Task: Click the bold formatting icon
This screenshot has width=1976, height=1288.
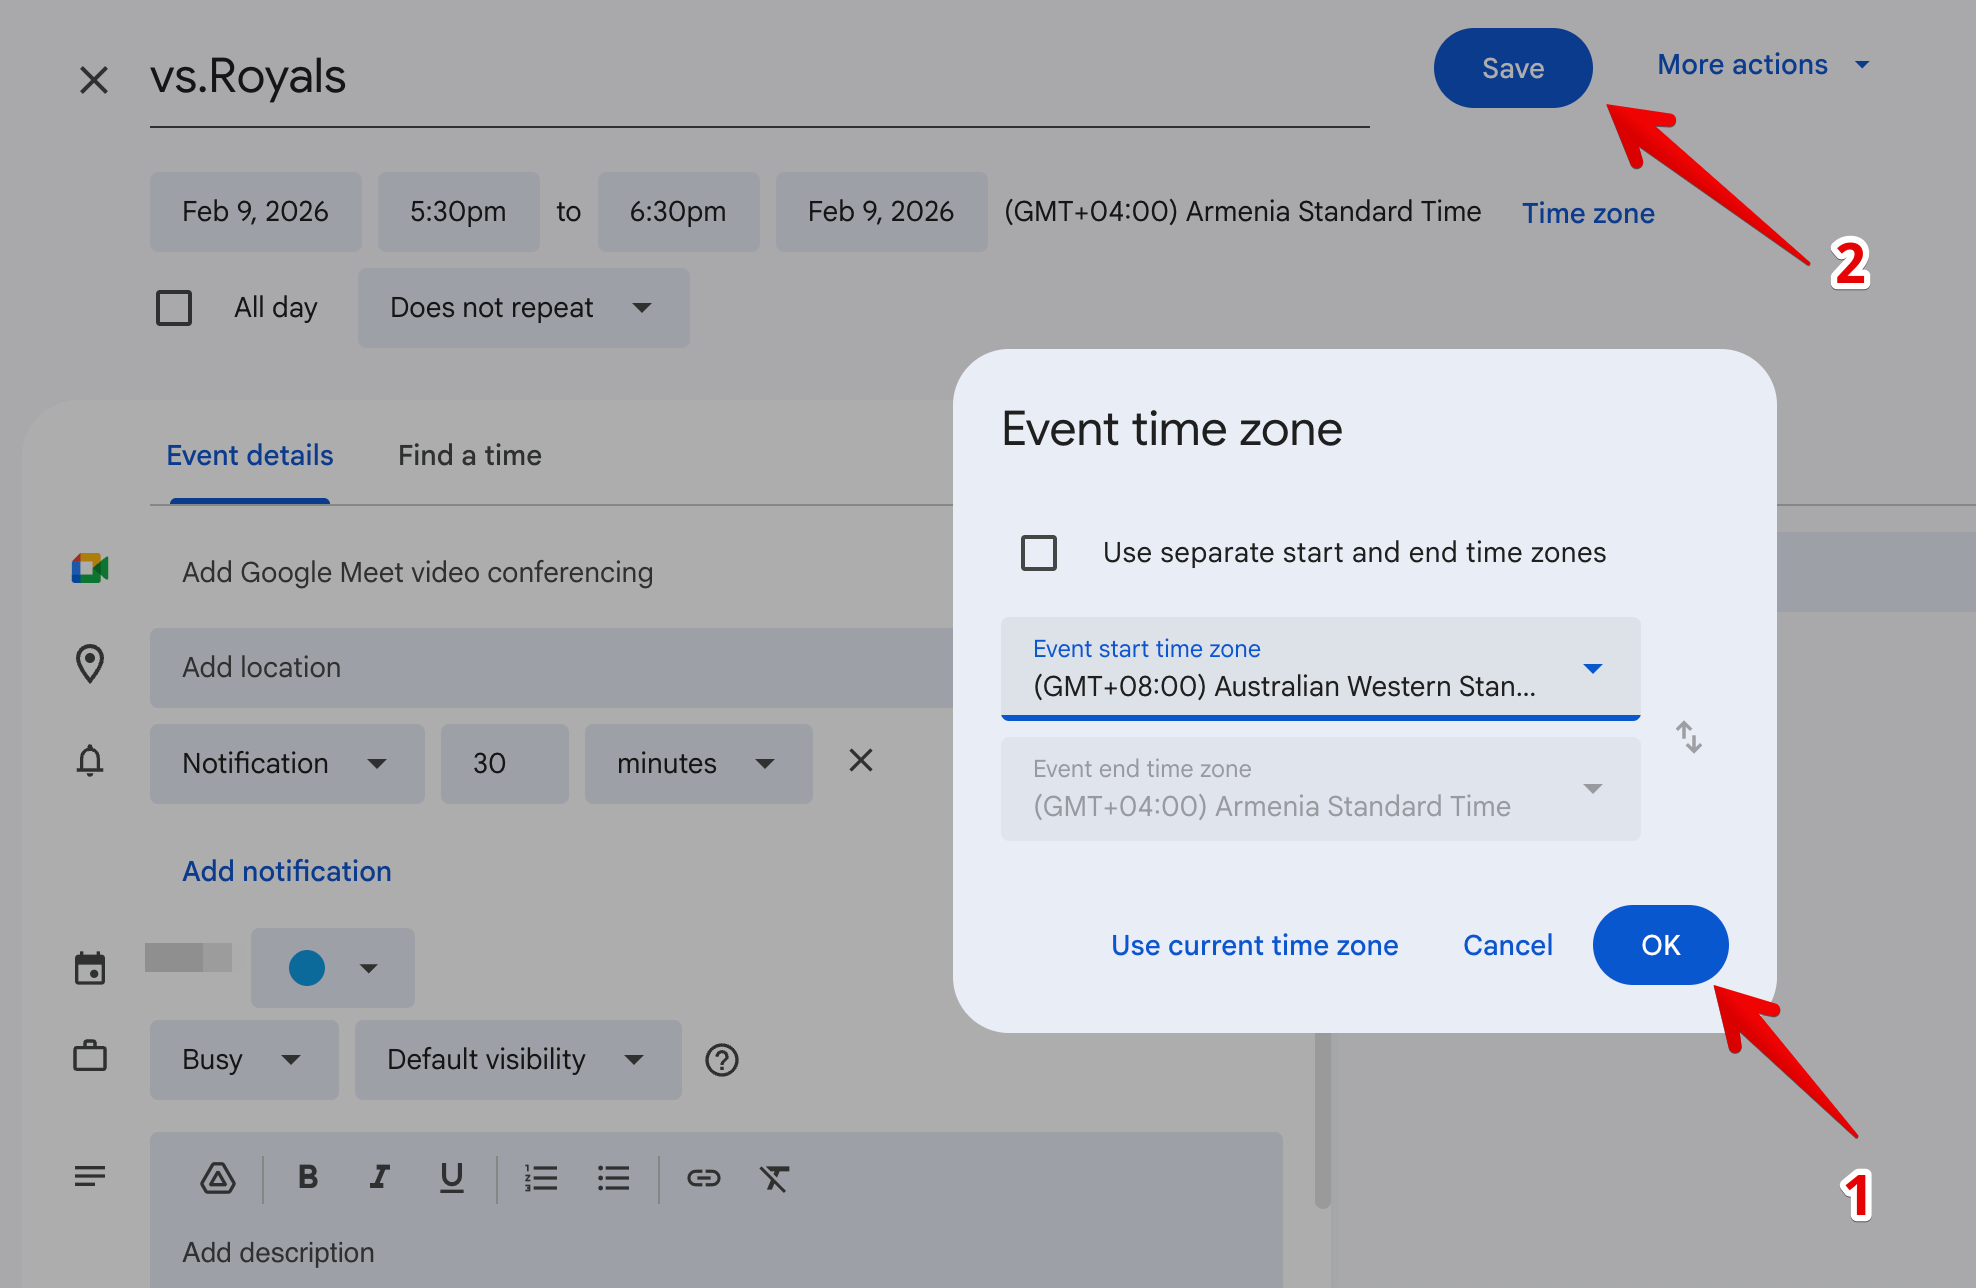Action: point(308,1177)
